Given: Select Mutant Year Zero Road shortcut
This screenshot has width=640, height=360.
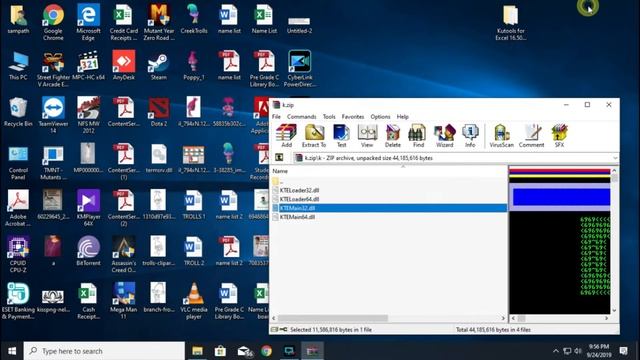Looking at the screenshot, I should tap(159, 22).
